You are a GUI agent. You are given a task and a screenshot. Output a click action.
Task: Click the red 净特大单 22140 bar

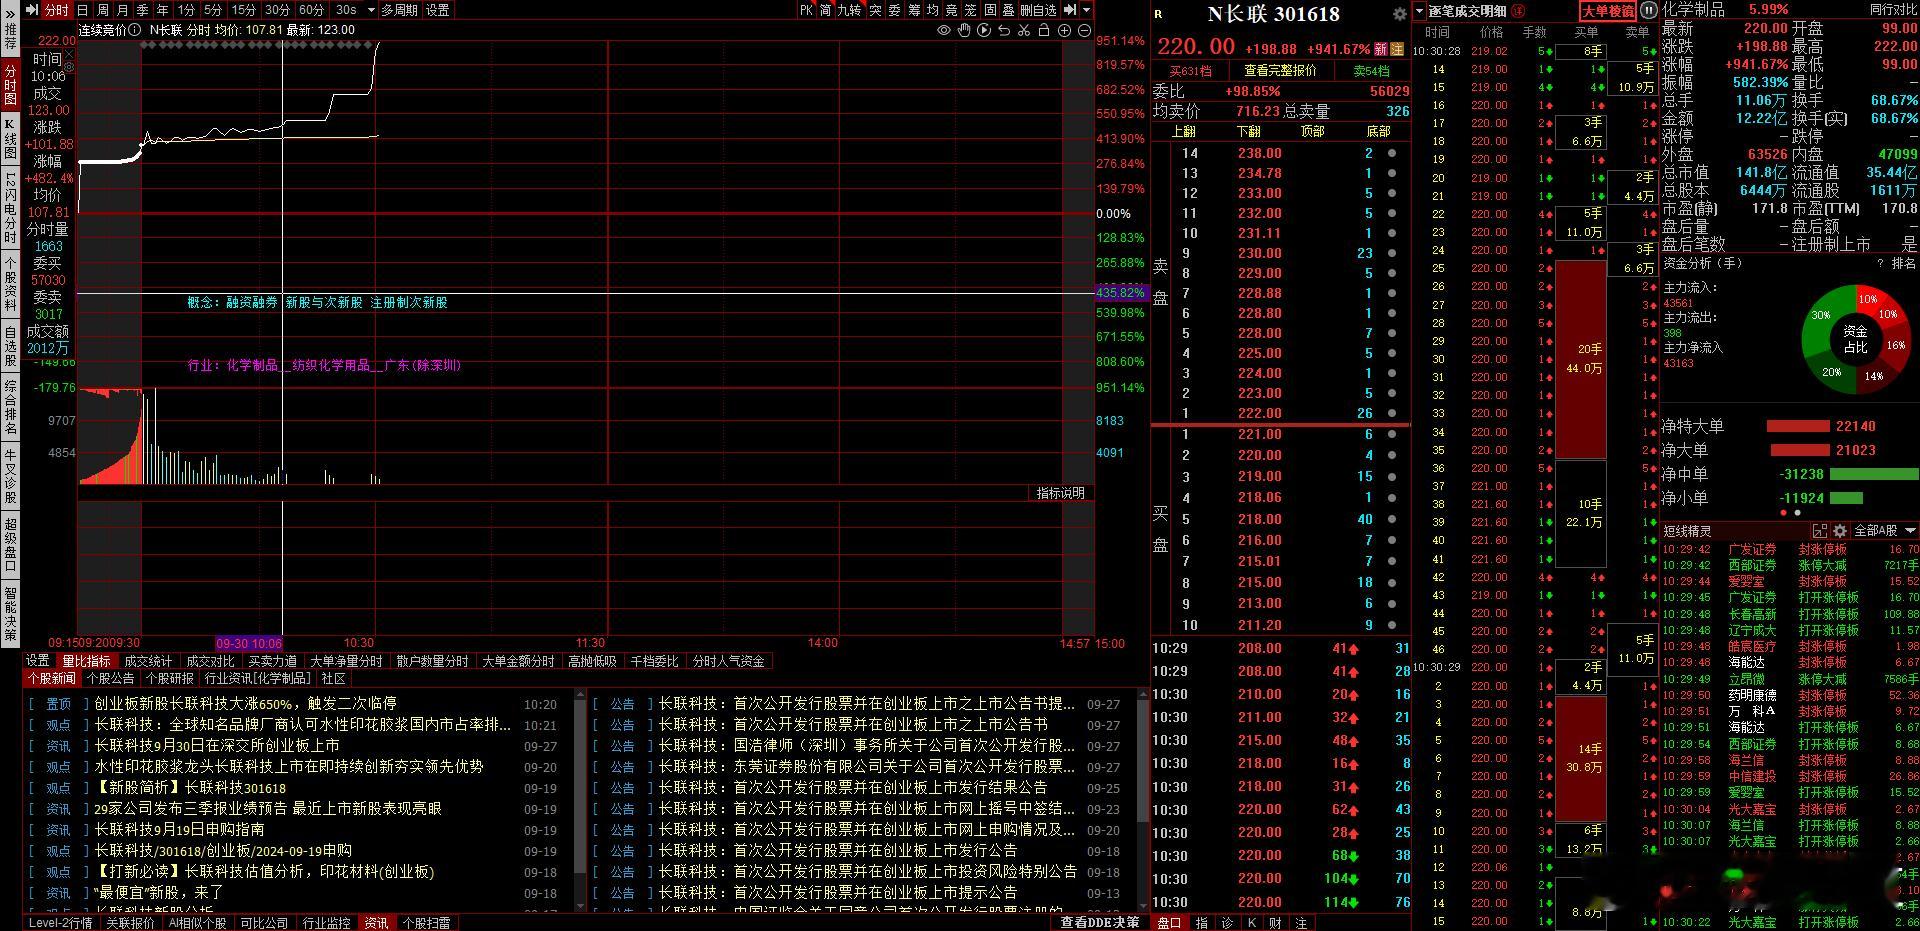1797,426
